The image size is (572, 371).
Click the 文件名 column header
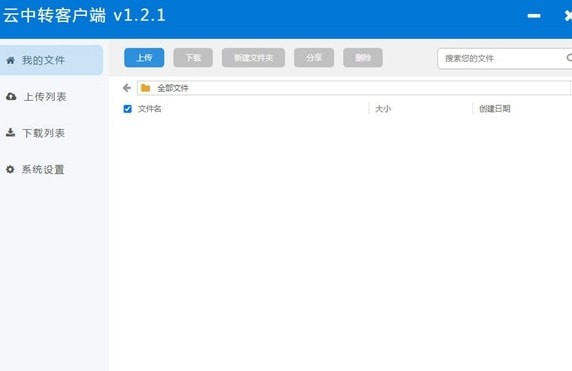pyautogui.click(x=150, y=109)
